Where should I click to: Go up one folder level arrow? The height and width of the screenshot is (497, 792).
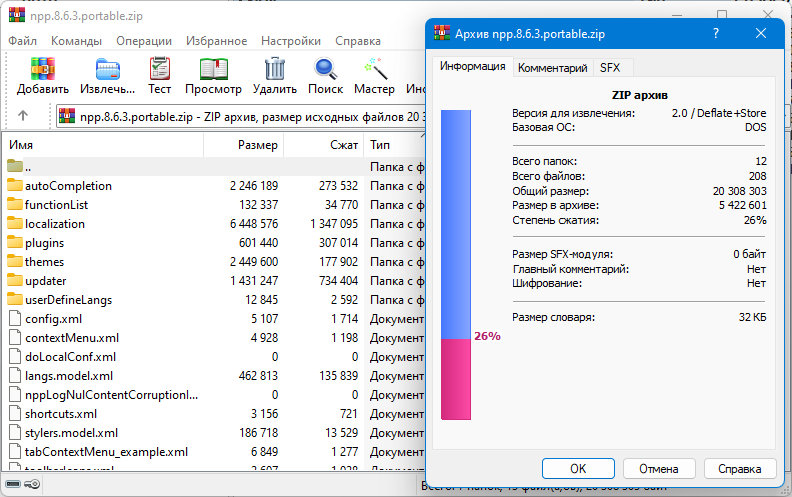pyautogui.click(x=23, y=116)
